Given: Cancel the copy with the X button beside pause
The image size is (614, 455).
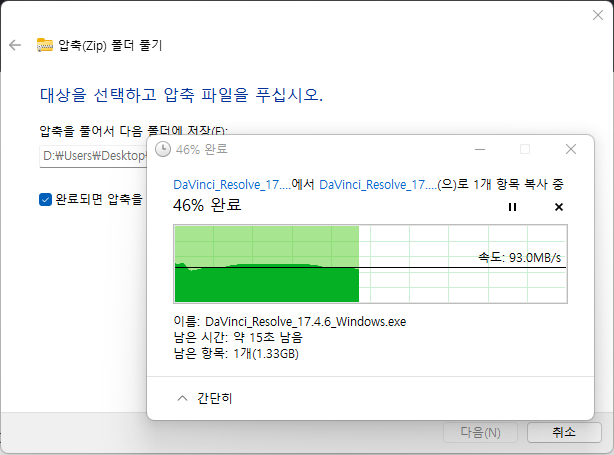Looking at the screenshot, I should [x=559, y=207].
